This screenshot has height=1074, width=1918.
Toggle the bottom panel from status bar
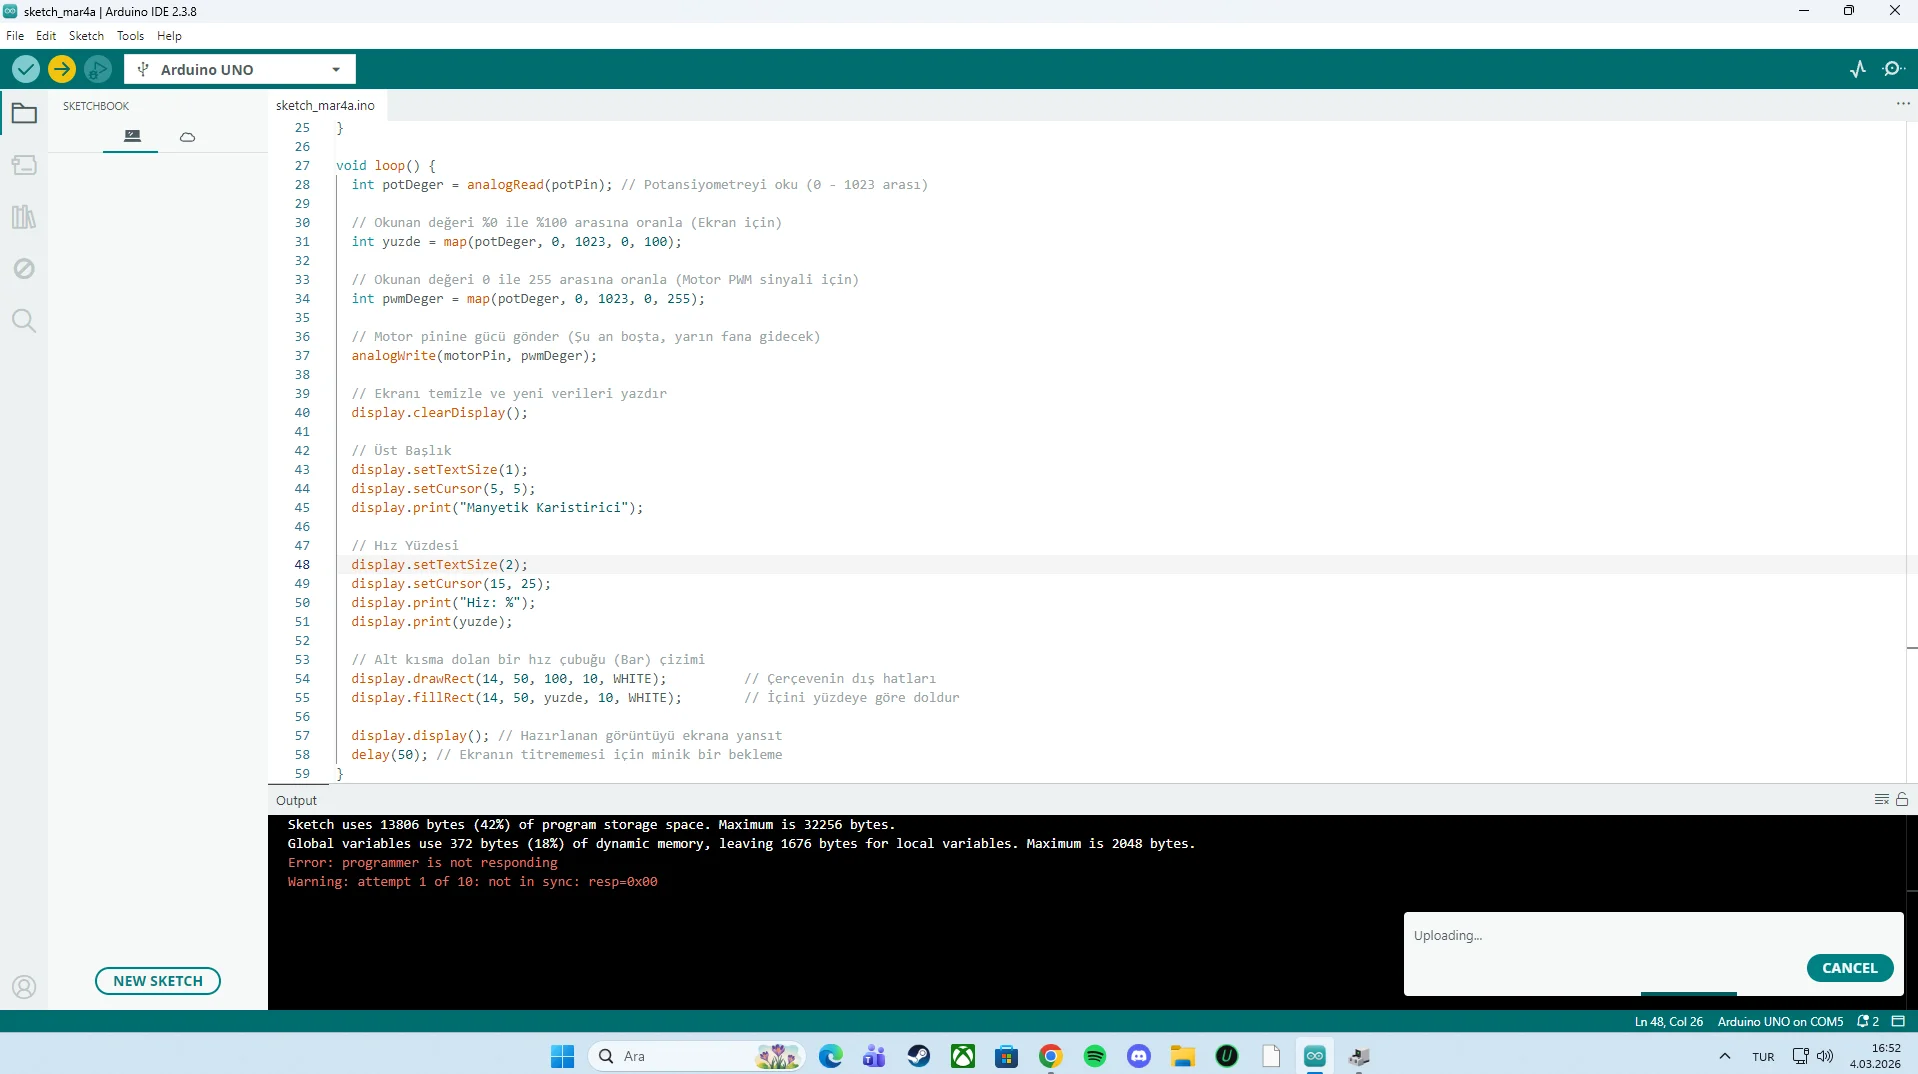1898,1022
